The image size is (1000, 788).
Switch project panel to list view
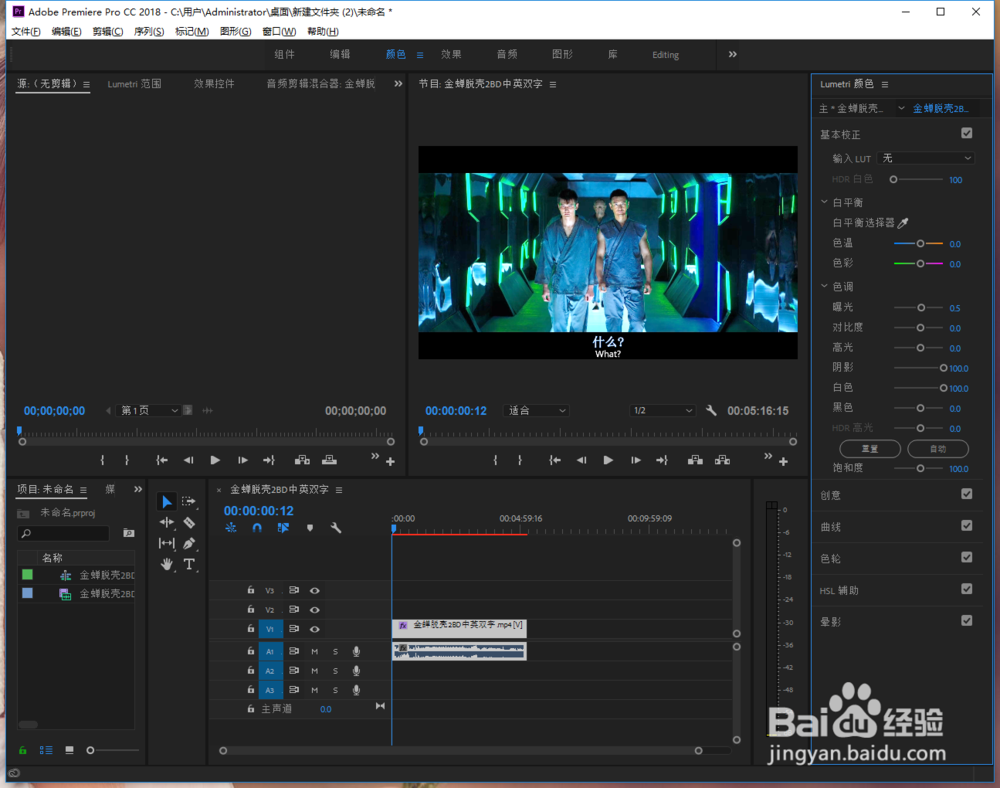point(46,750)
